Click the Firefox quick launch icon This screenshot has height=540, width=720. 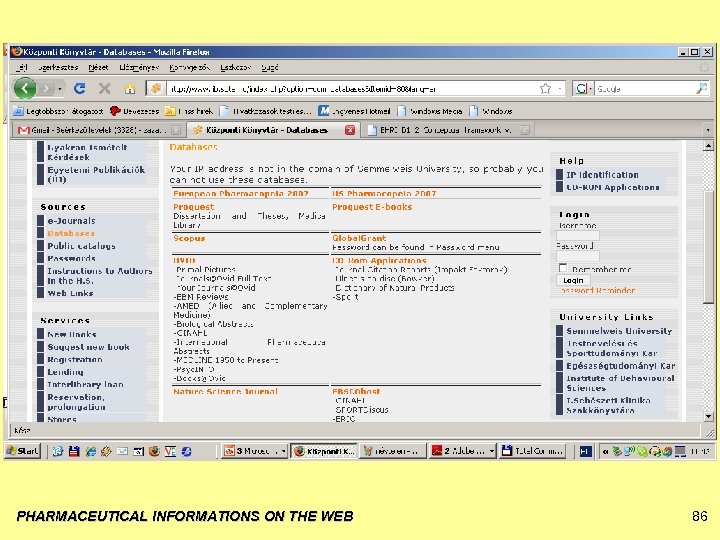tap(154, 451)
